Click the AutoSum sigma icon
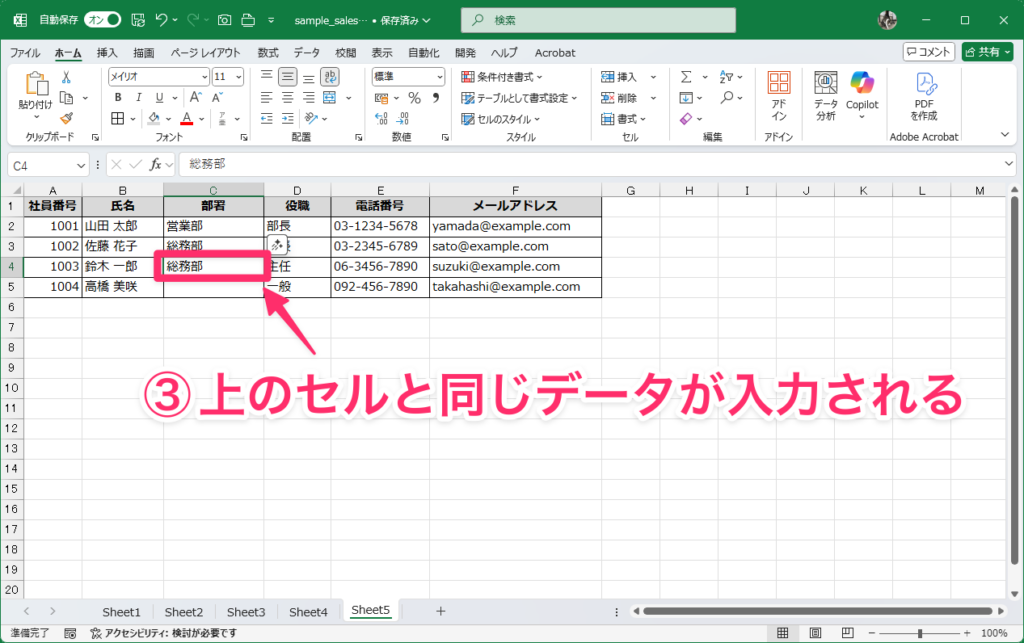 coord(686,77)
